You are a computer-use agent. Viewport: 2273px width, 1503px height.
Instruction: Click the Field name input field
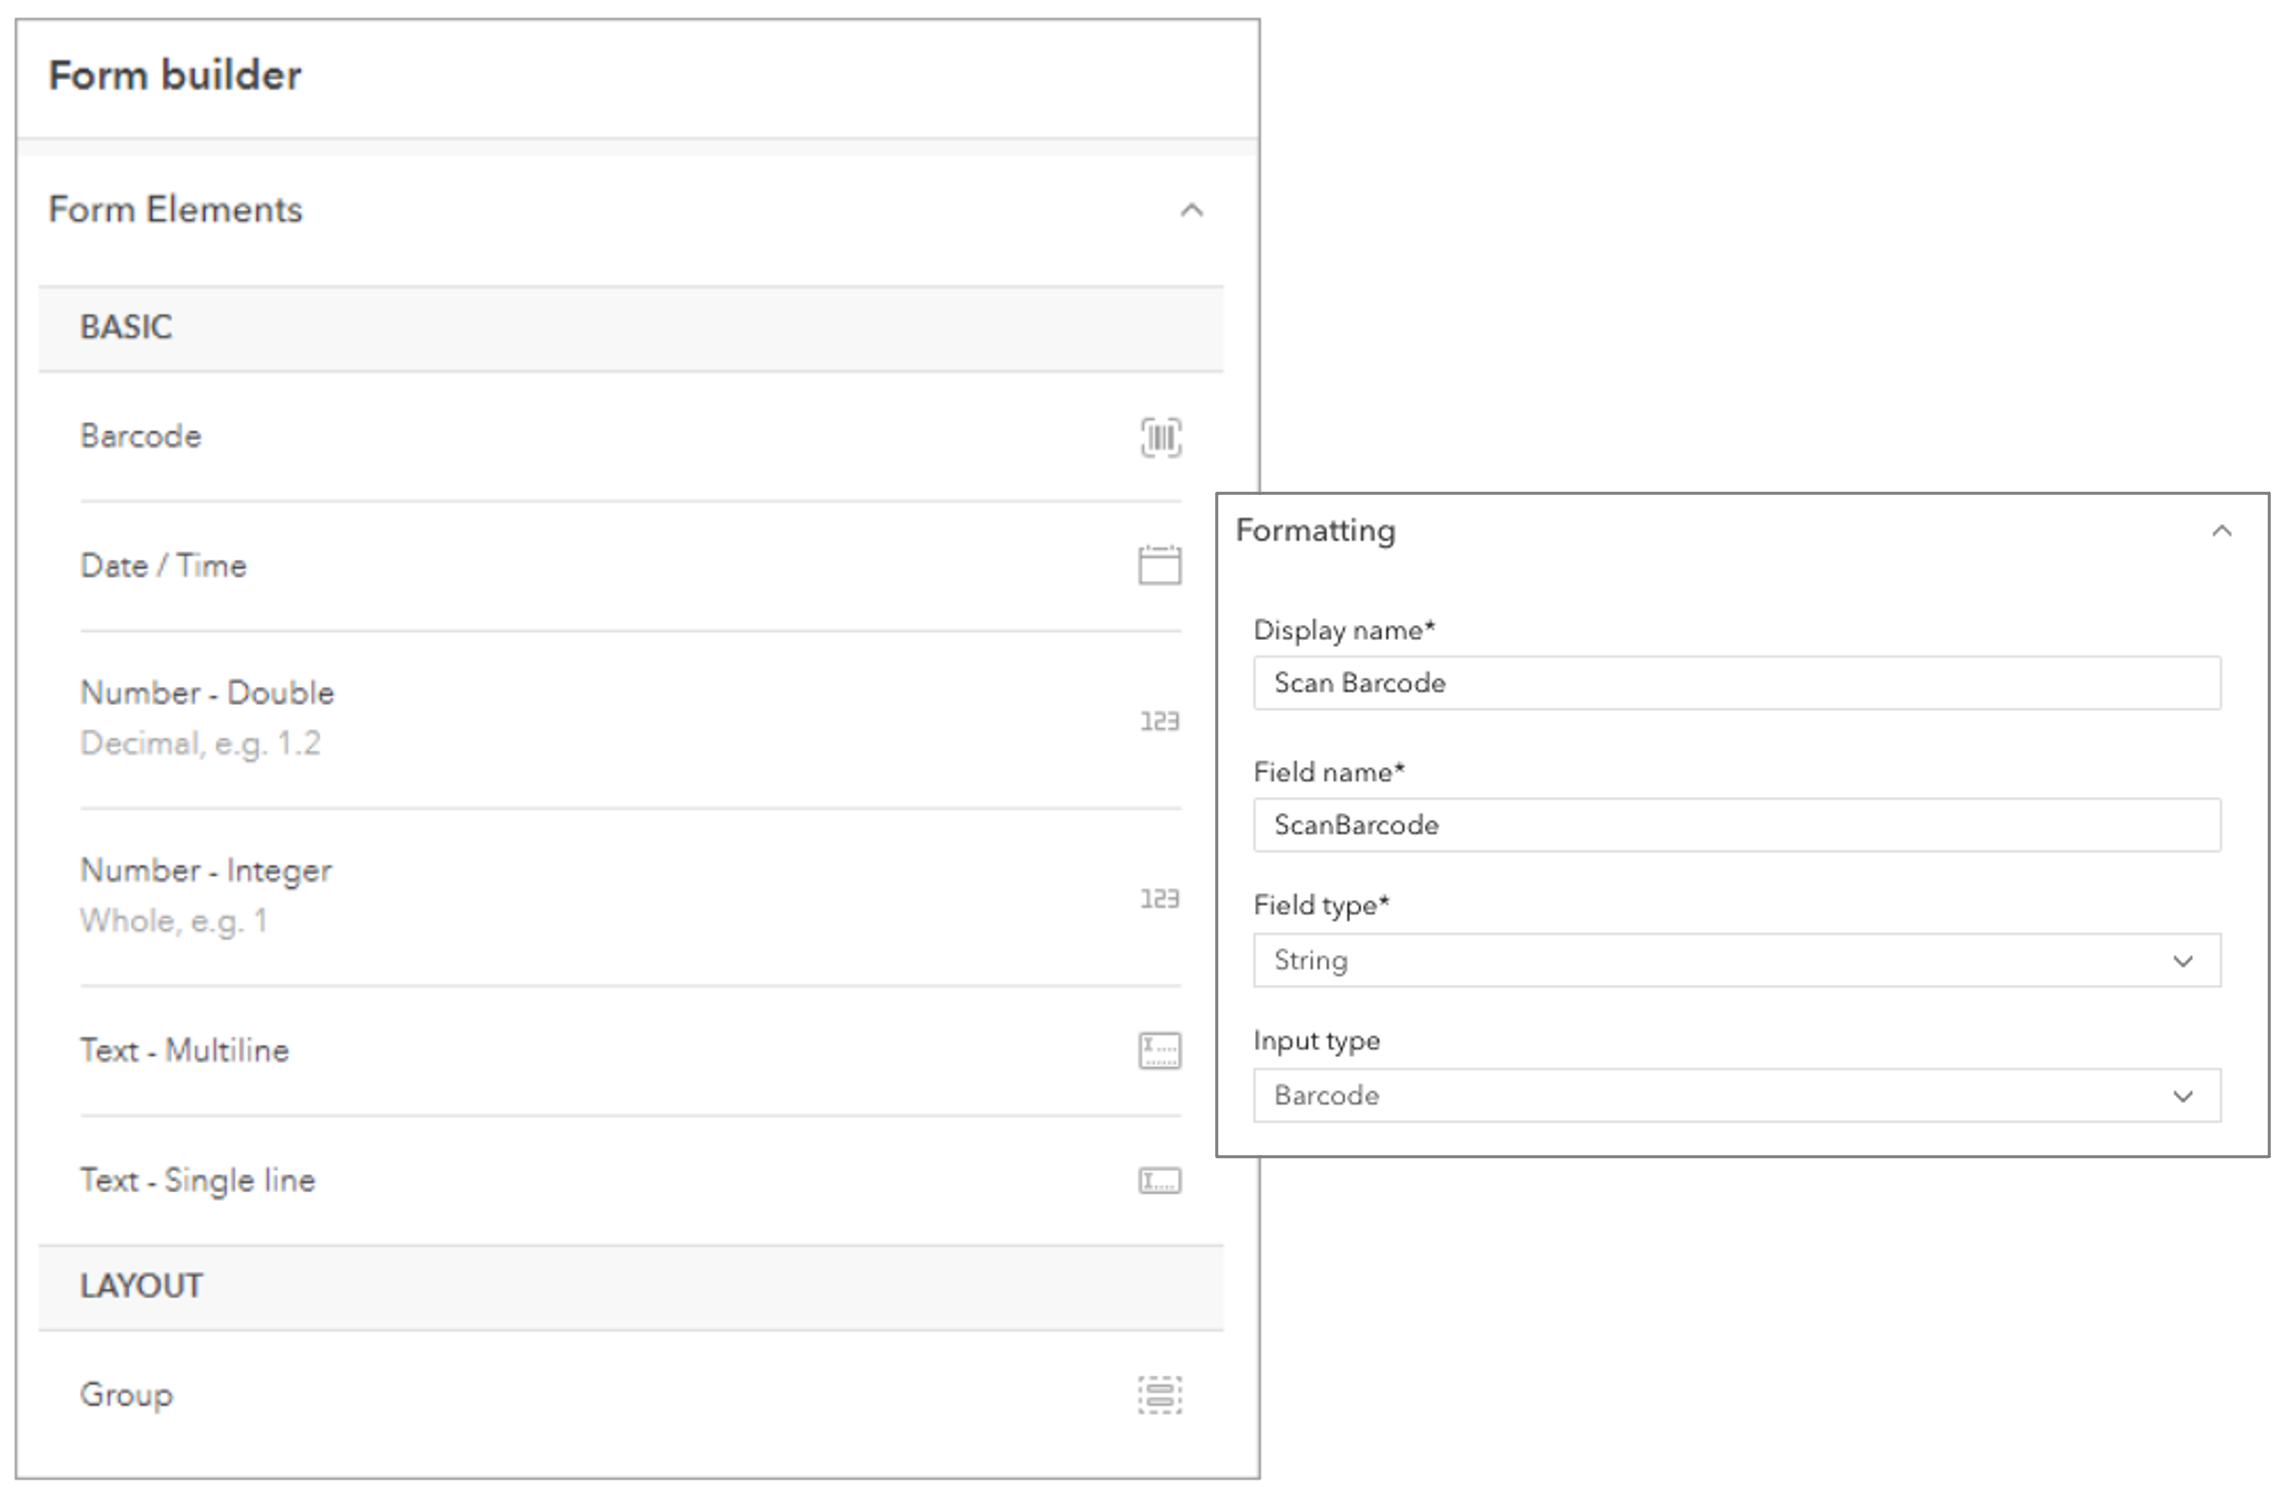point(1736,825)
